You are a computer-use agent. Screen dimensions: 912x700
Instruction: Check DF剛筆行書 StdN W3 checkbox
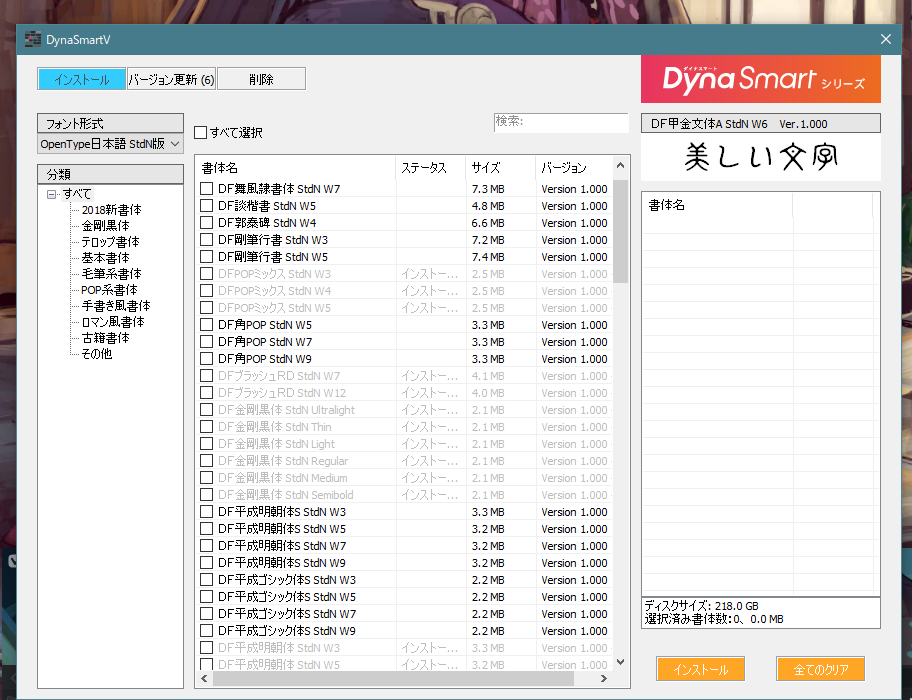(206, 240)
